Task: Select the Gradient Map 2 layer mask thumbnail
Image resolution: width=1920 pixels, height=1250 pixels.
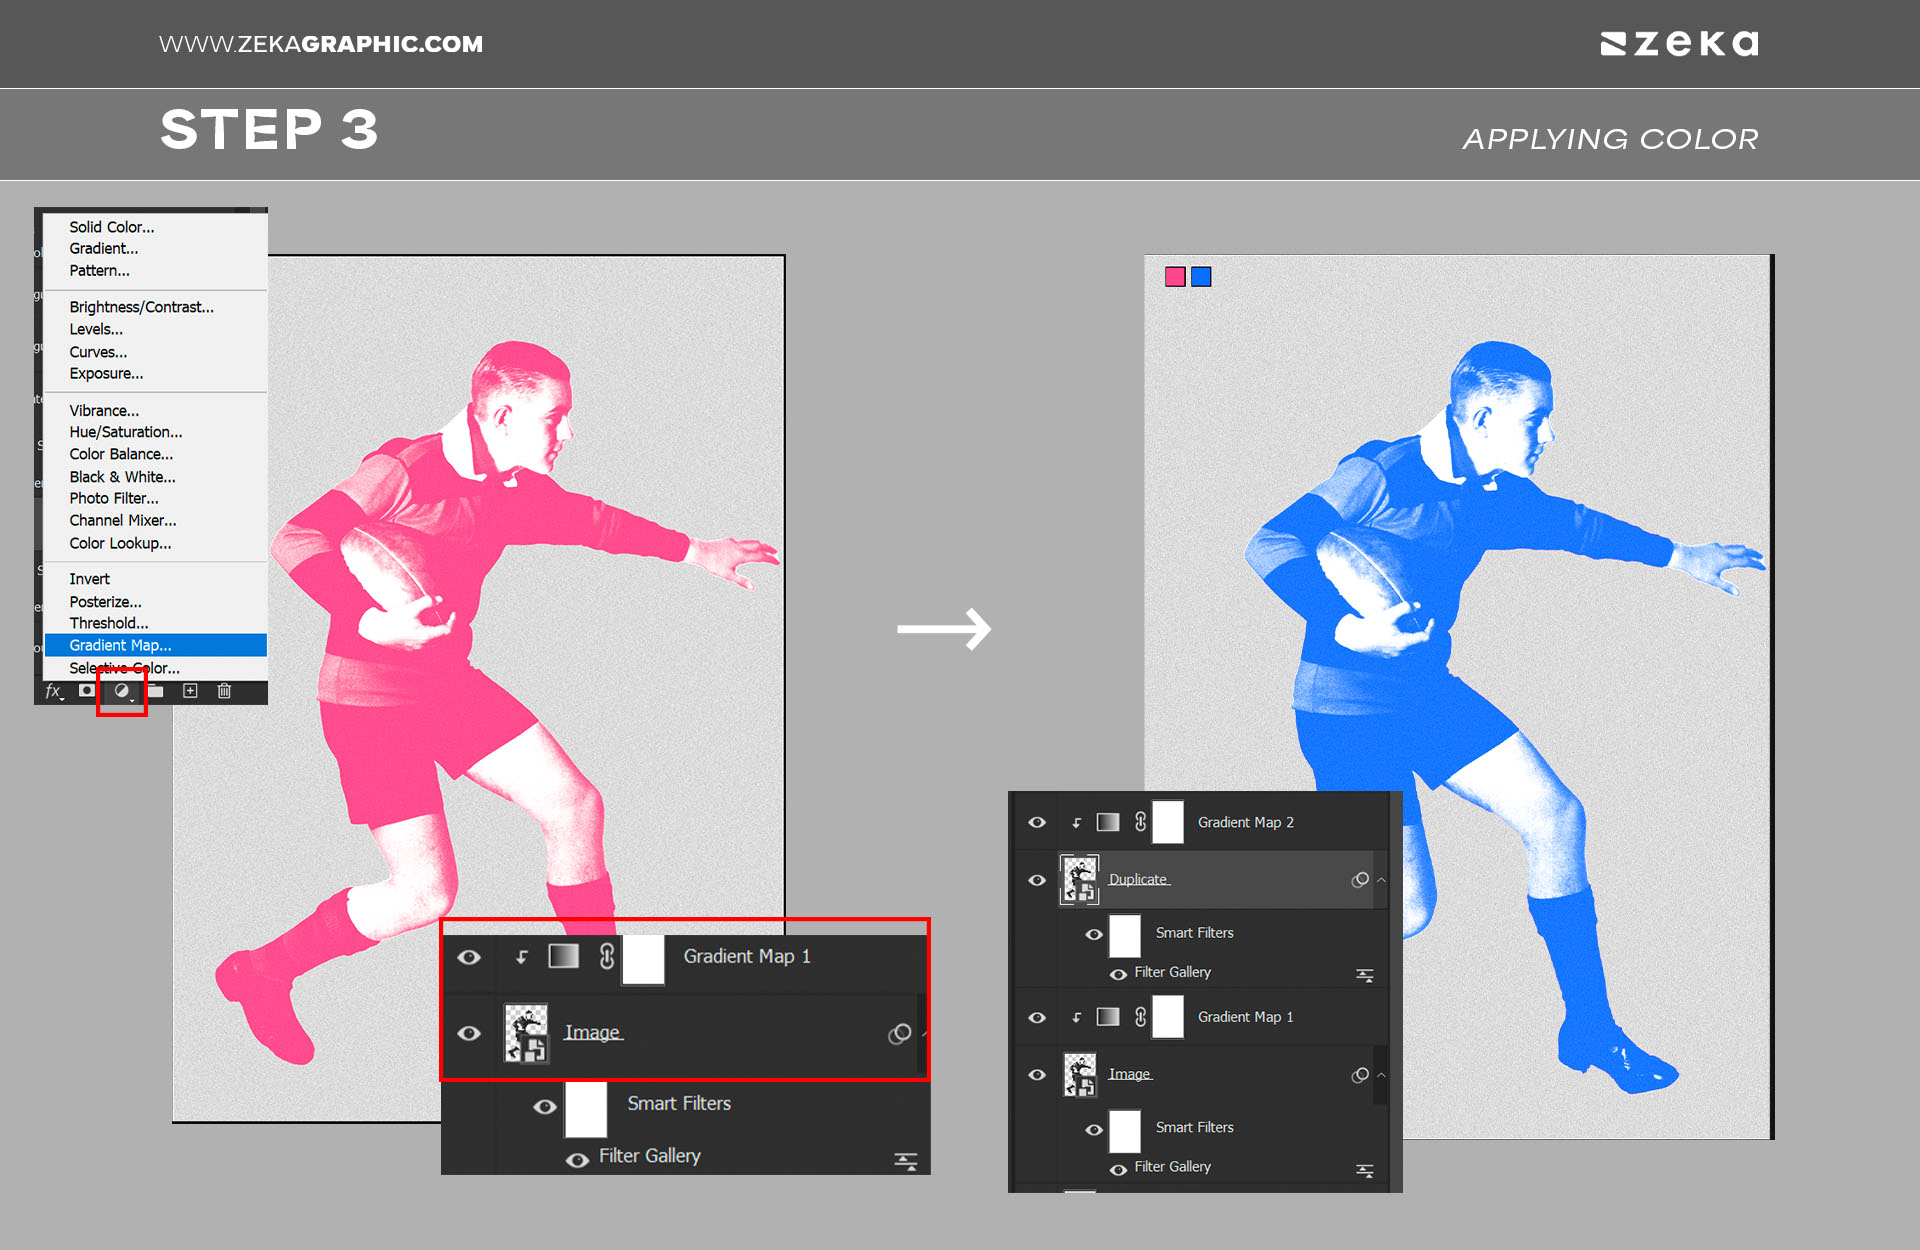Action: tap(1168, 822)
